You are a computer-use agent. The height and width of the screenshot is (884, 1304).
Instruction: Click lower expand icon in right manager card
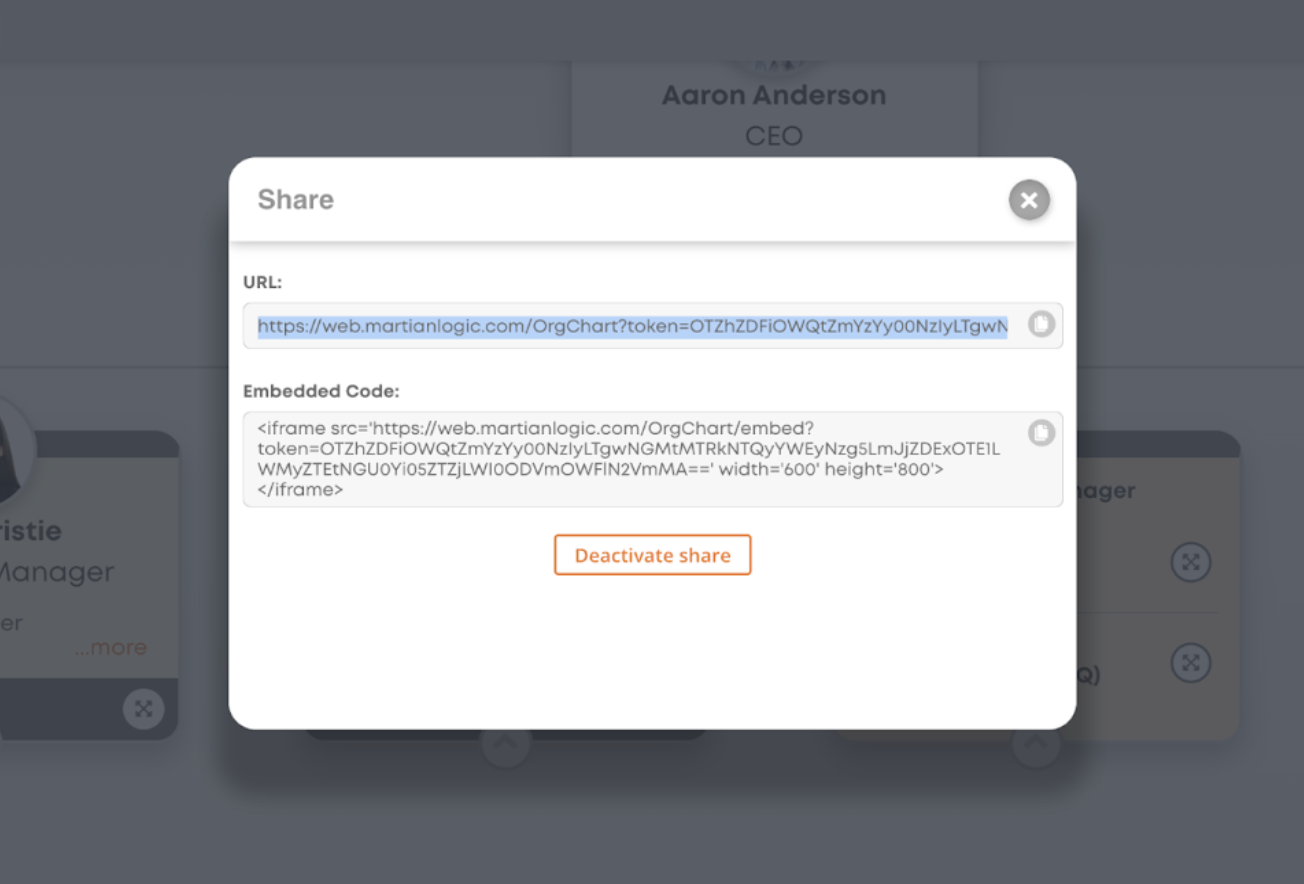click(x=1191, y=663)
